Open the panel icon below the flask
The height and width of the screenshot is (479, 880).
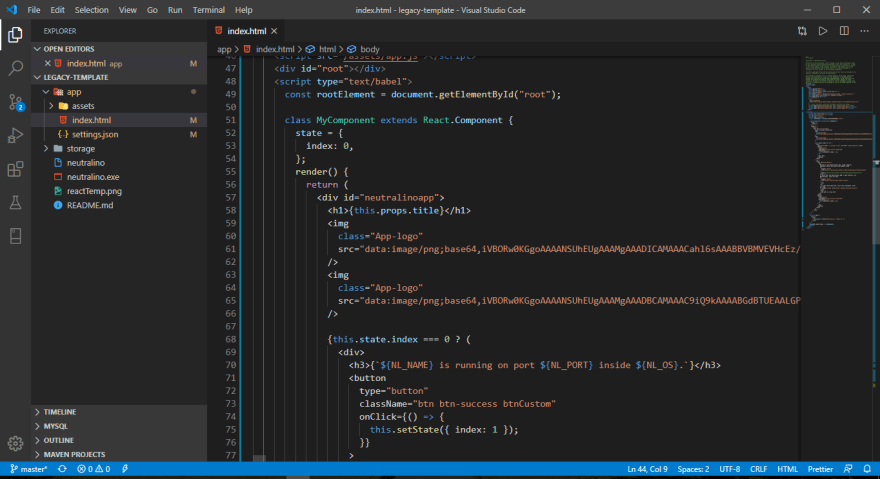(x=15, y=236)
